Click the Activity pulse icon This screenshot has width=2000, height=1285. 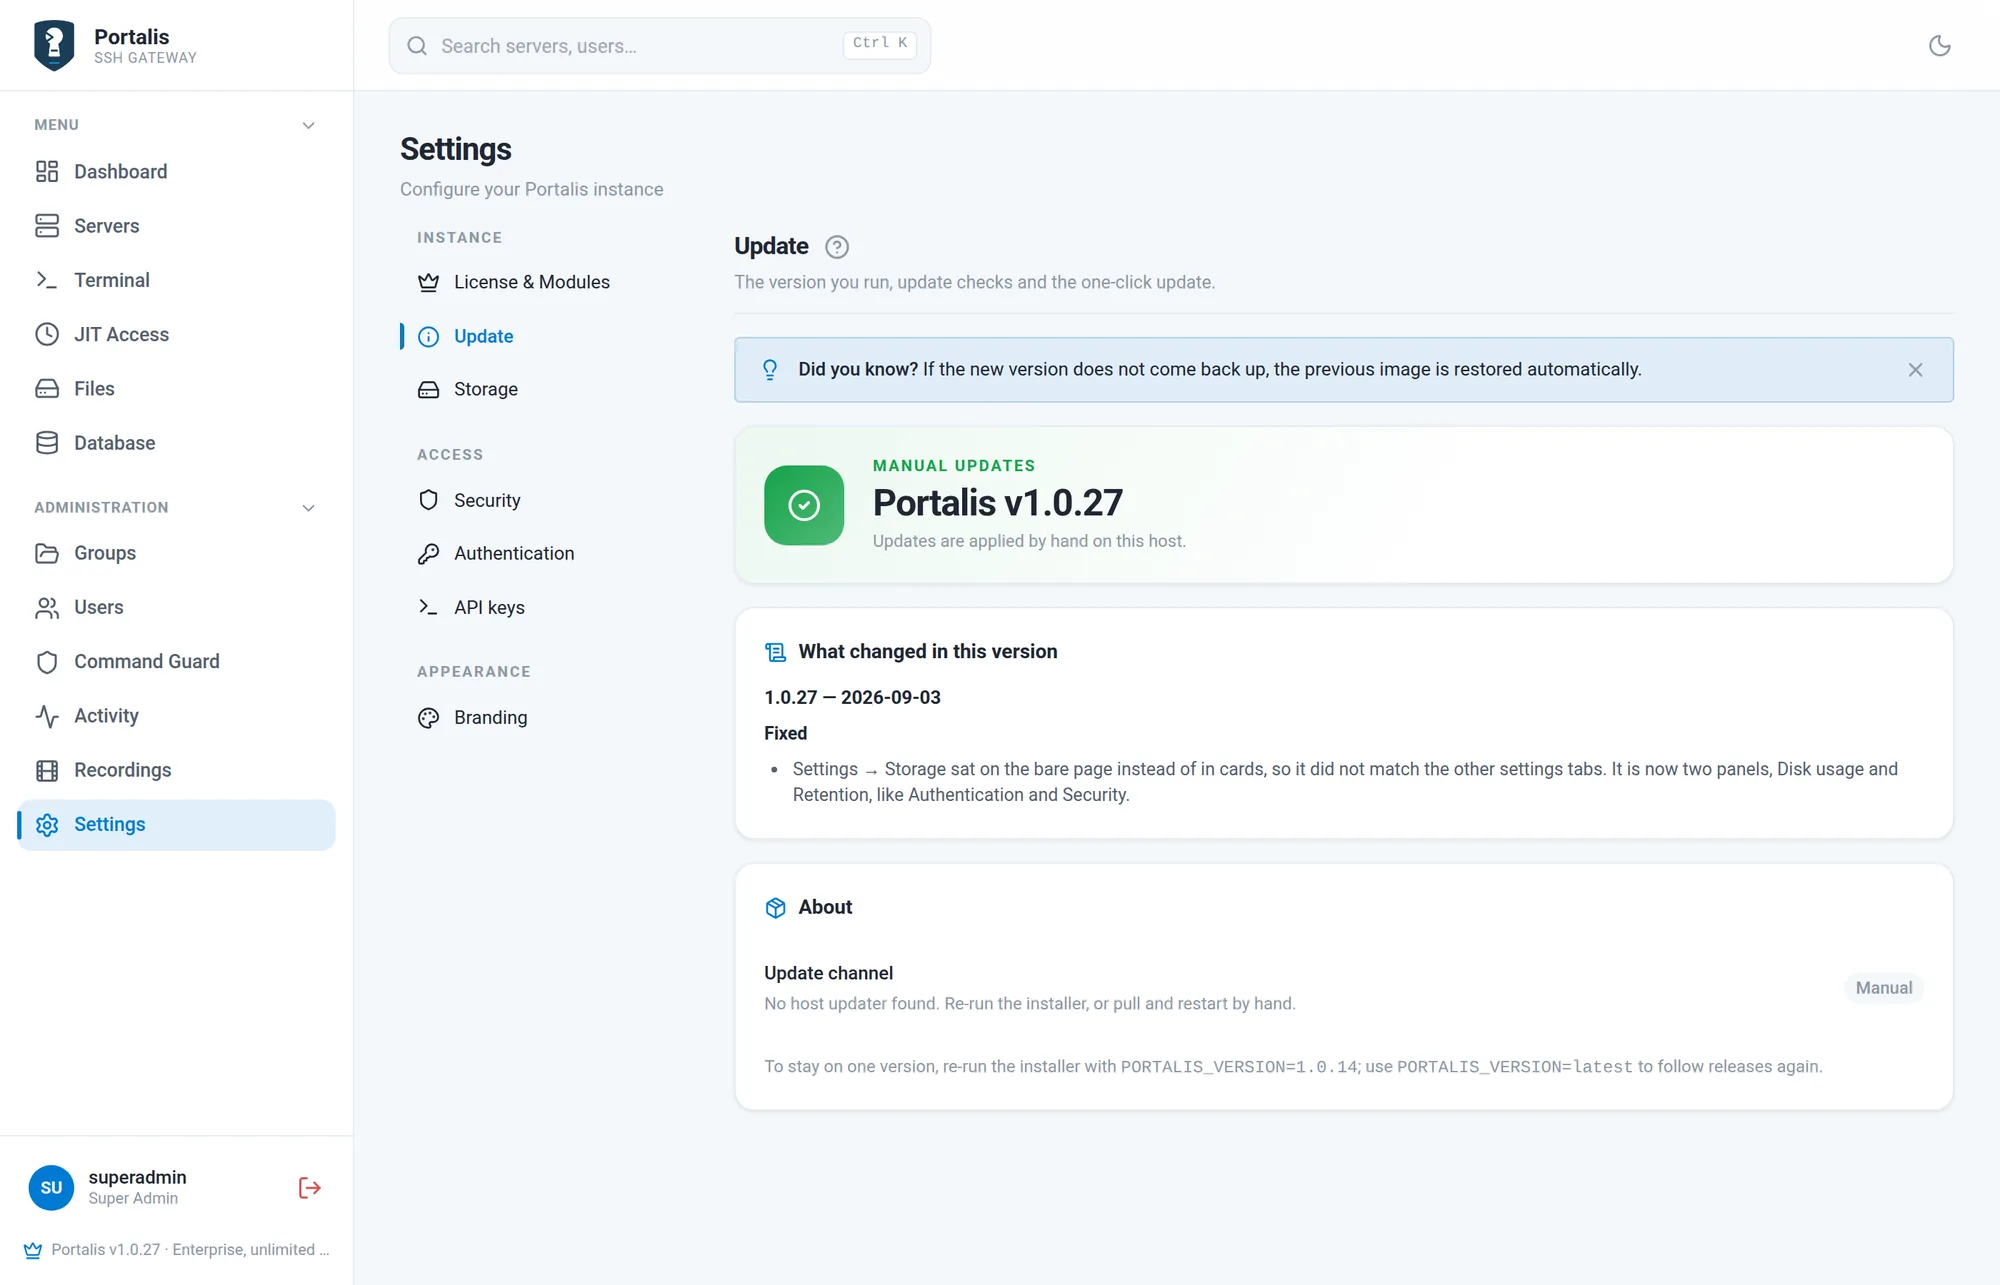pos(47,716)
